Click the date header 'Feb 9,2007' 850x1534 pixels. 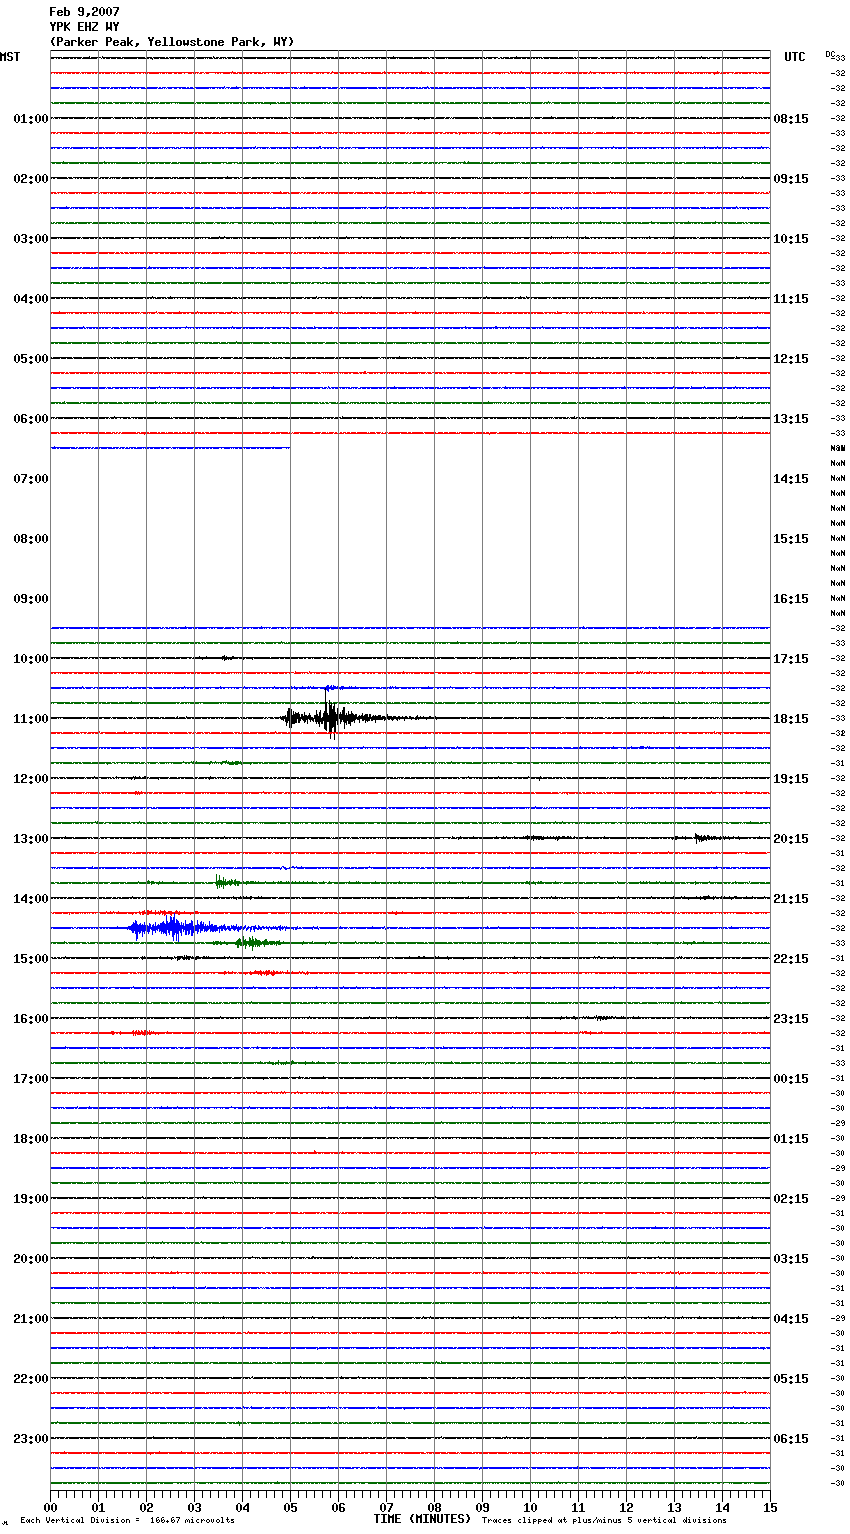tap(84, 12)
